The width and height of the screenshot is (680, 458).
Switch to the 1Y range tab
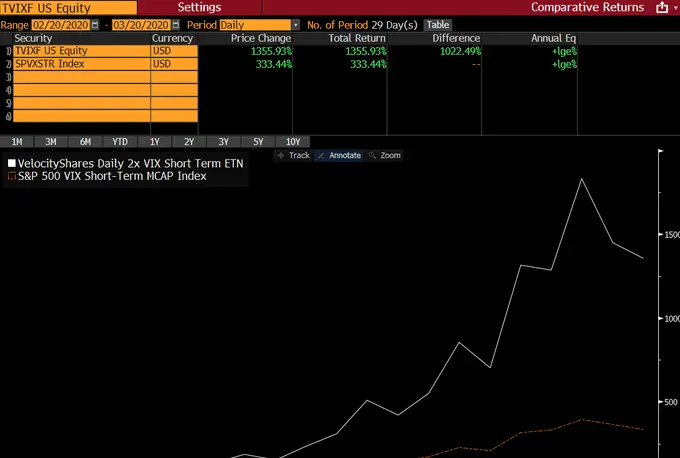tap(155, 141)
